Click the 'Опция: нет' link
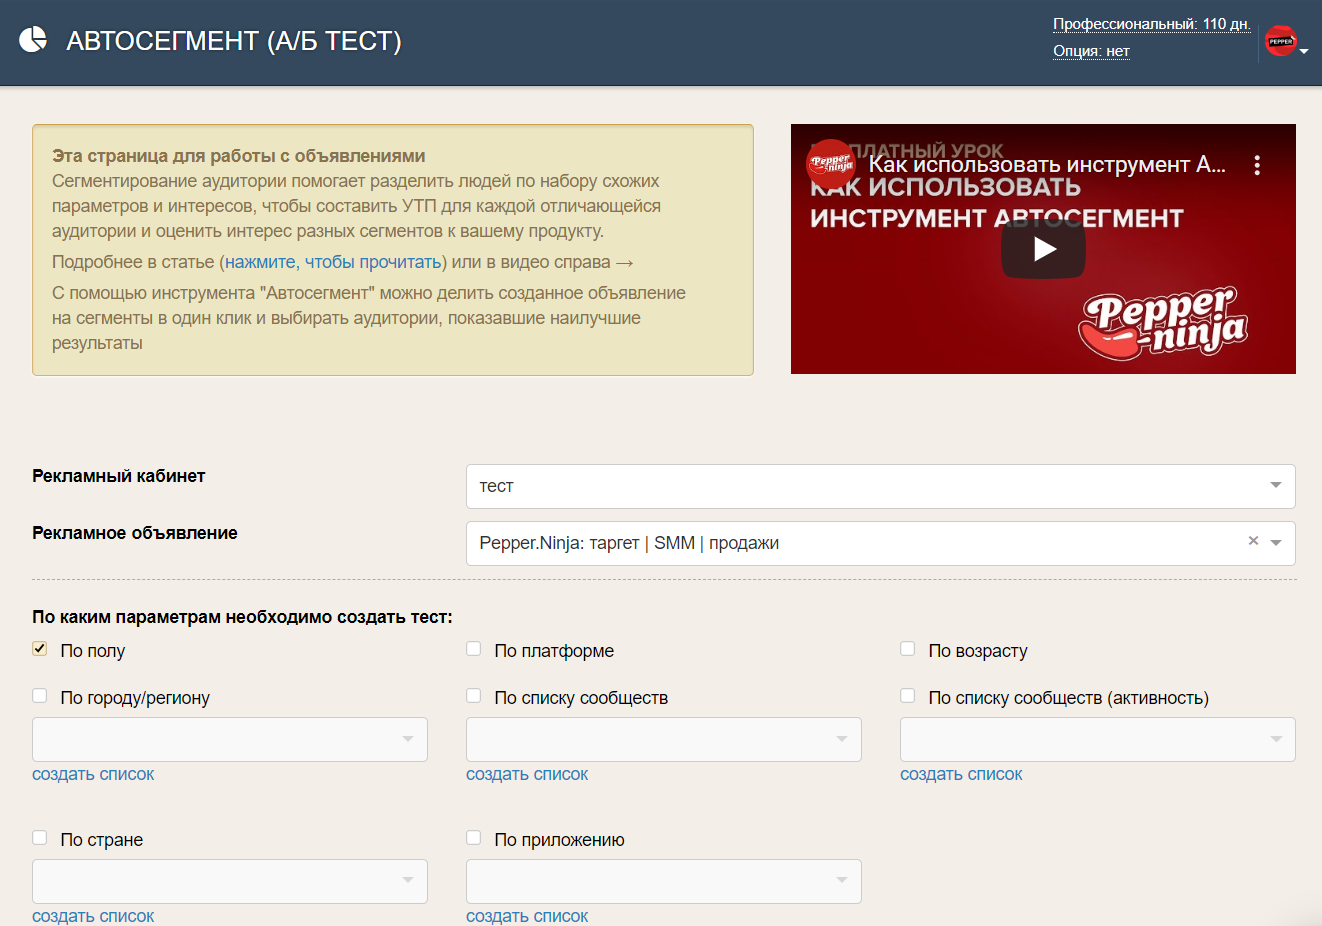Screen dimensions: 1322x926 click(1091, 51)
